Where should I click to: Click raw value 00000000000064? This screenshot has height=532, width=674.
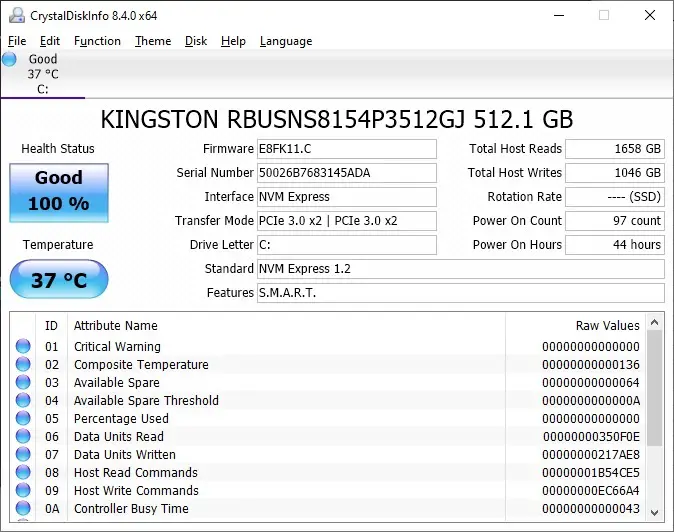(x=591, y=383)
